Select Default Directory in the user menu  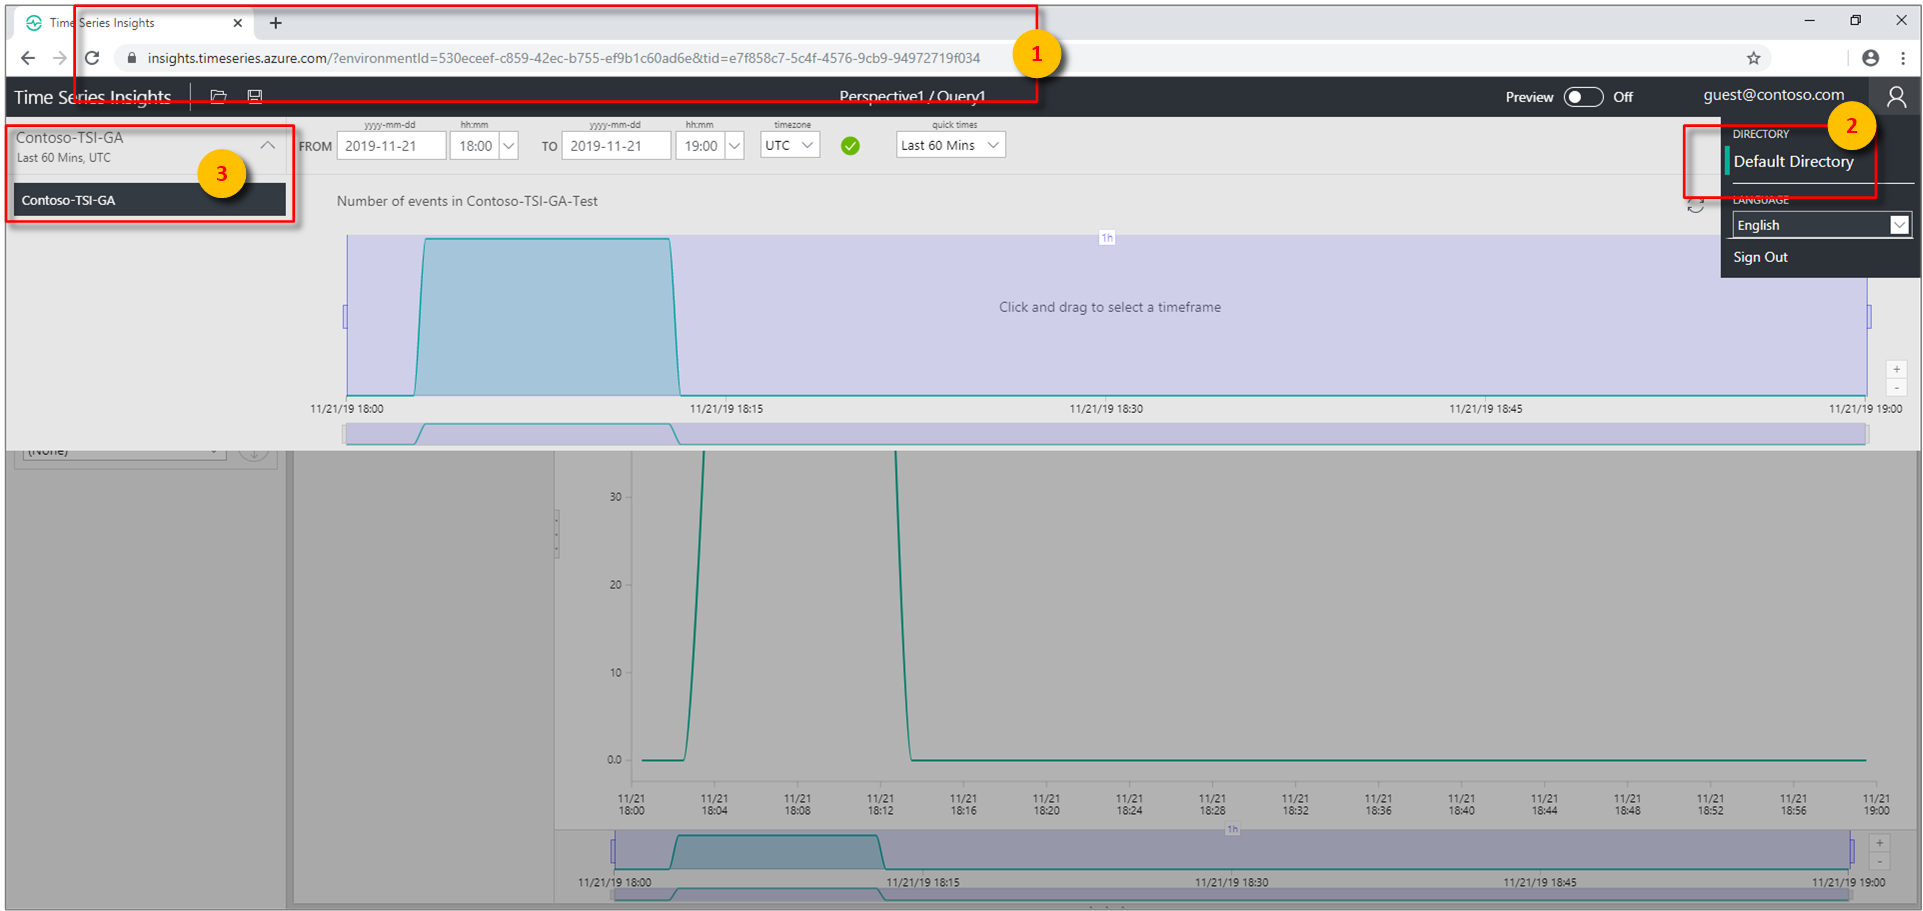(x=1793, y=162)
